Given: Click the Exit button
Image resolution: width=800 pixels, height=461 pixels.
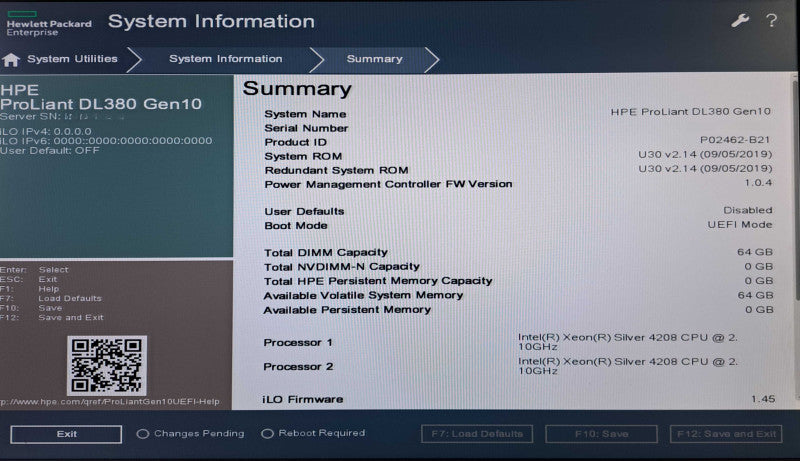Looking at the screenshot, I should [x=66, y=434].
